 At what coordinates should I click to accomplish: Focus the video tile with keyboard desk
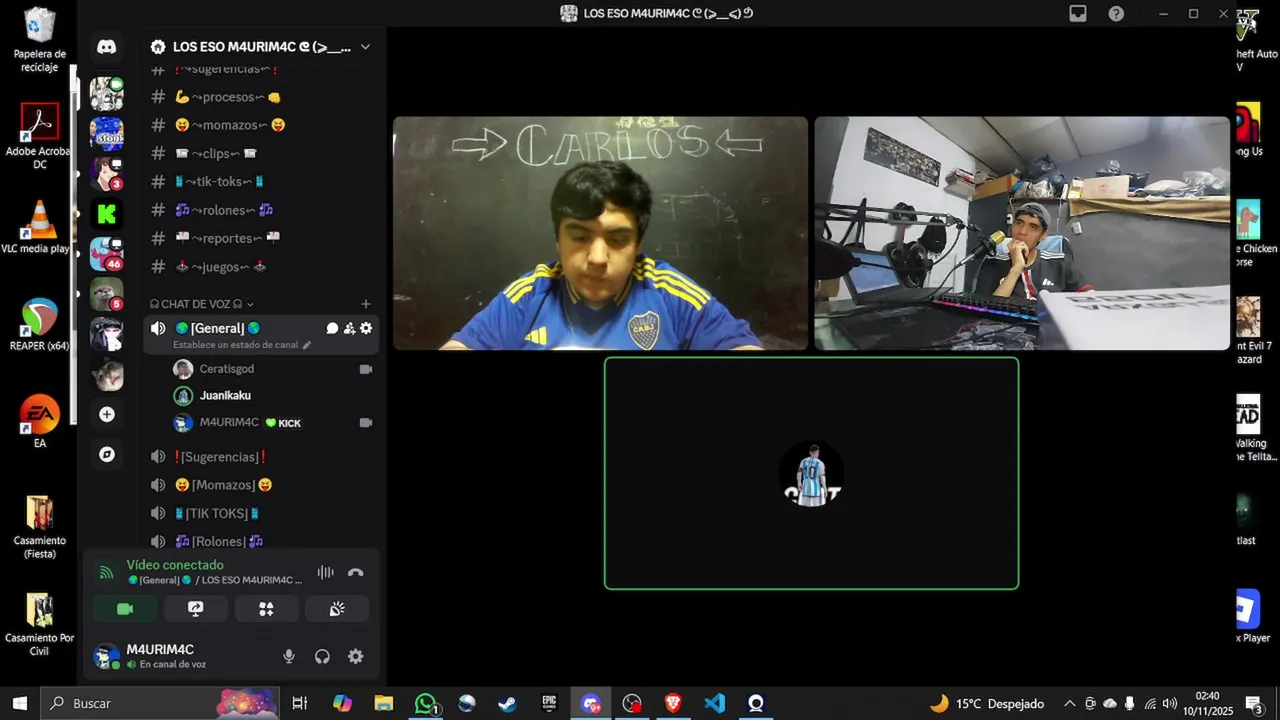pyautogui.click(x=1022, y=233)
